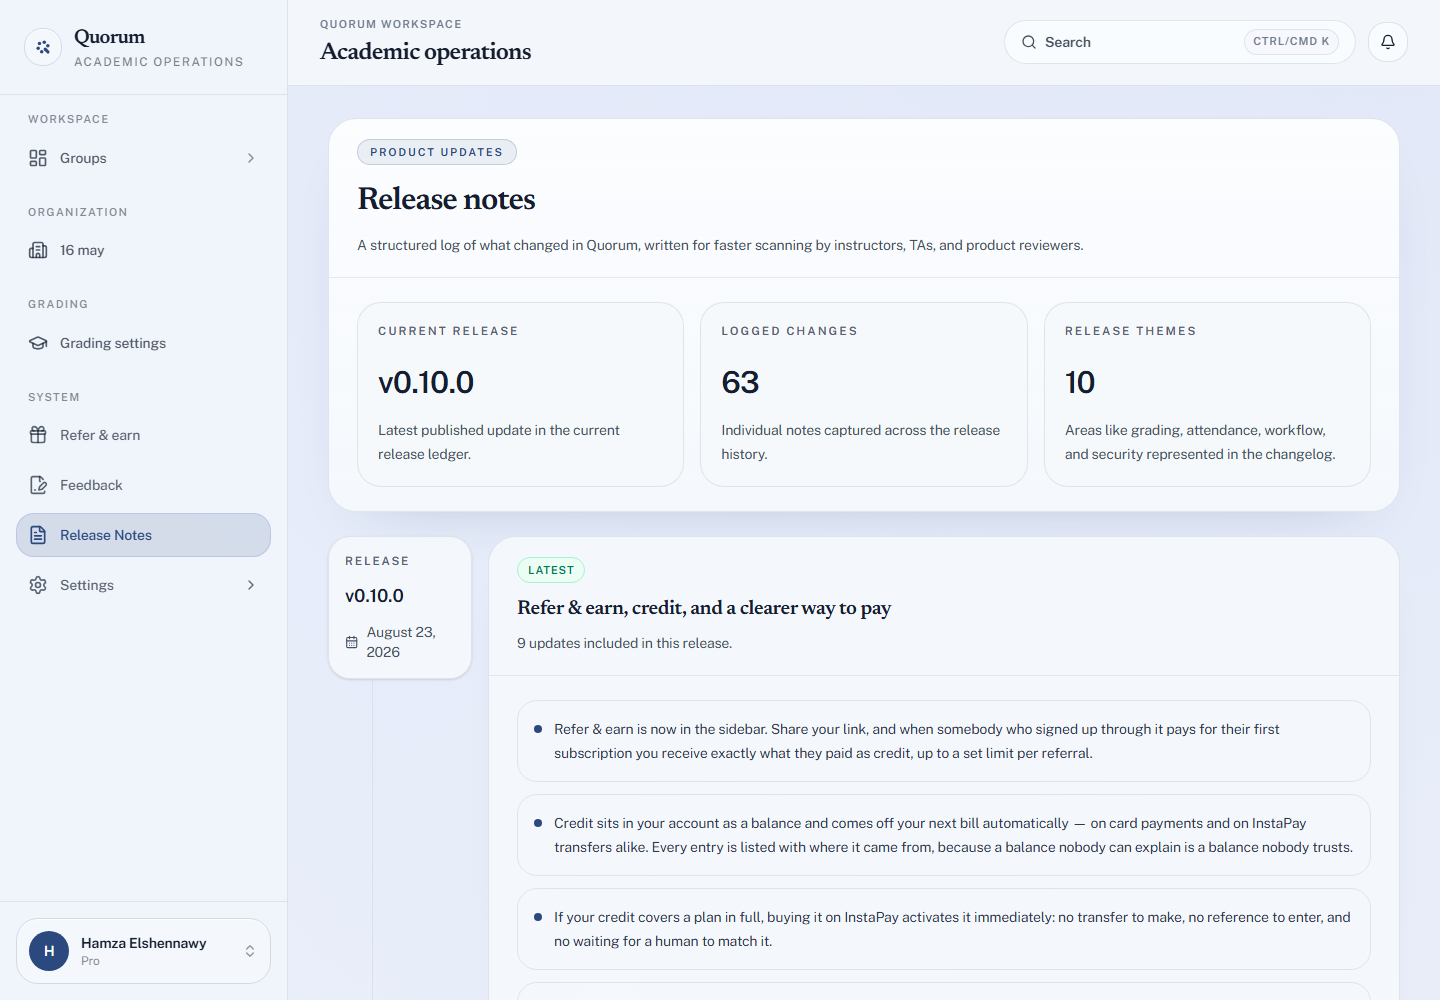Click the Settings gear icon
1440x1000 pixels.
click(x=38, y=585)
